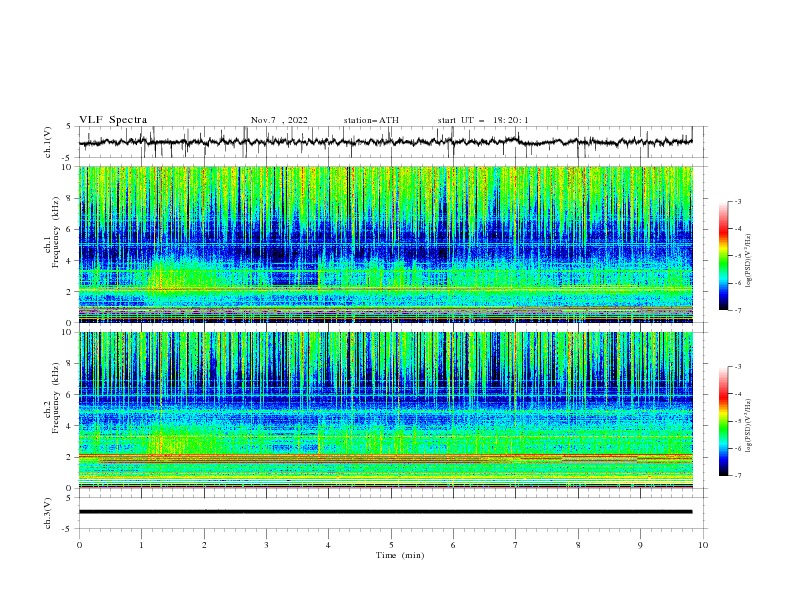Click the bottom time axis end label "10"
792x612 pixels.
point(703,545)
